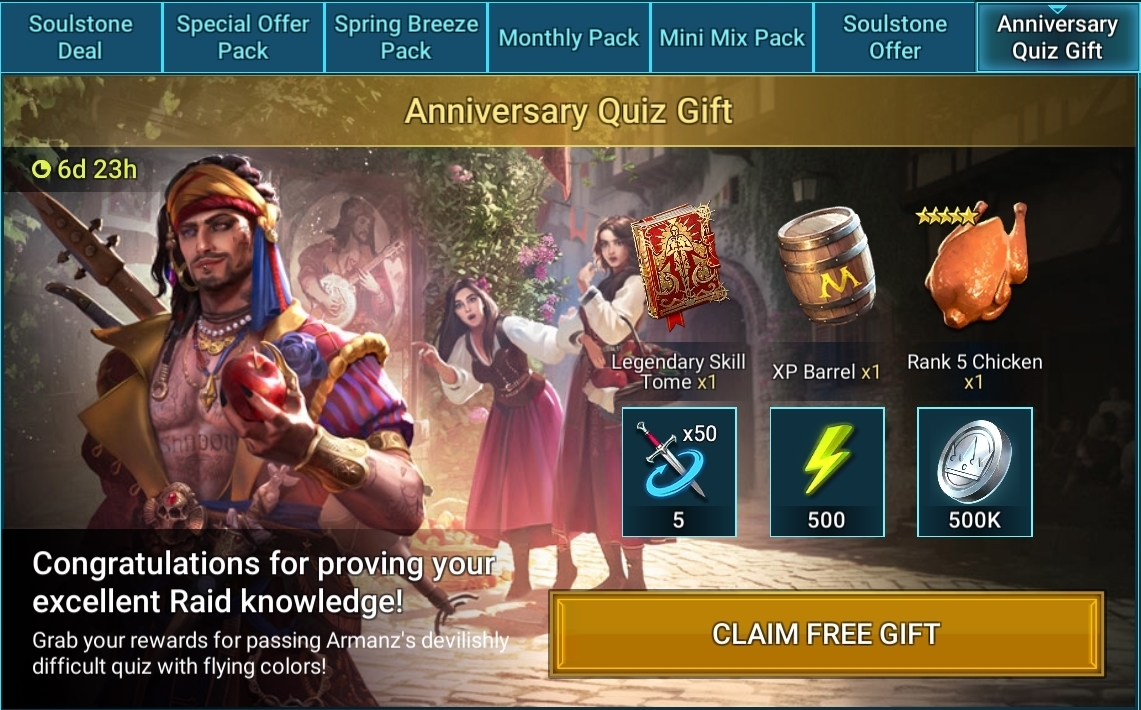Image resolution: width=1141 pixels, height=710 pixels.
Task: Tap the clock icon beside 6d 23h
Action: 41,169
